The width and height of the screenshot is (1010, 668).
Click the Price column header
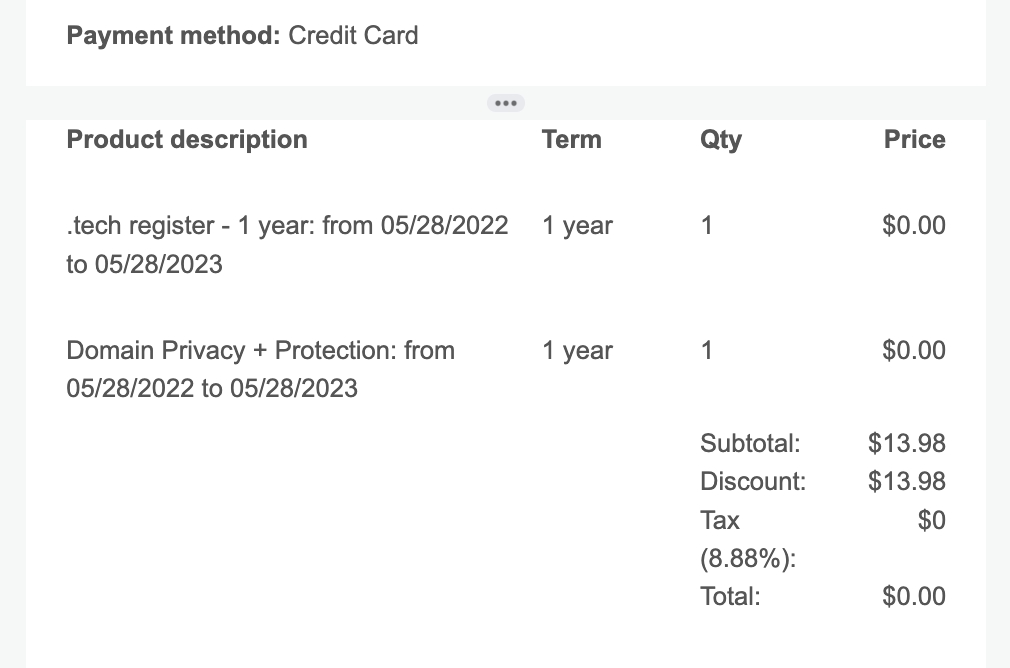914,140
